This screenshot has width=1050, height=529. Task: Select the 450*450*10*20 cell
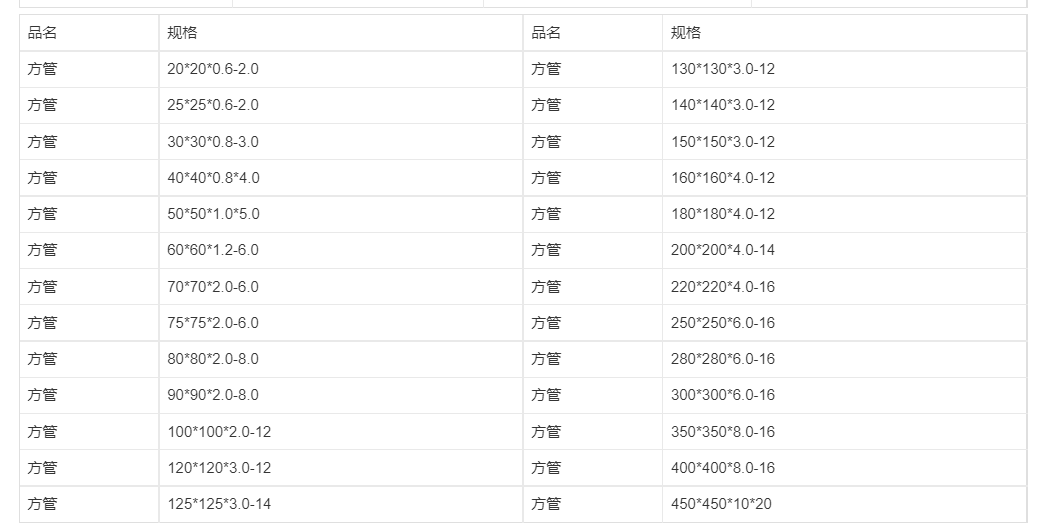coord(844,504)
